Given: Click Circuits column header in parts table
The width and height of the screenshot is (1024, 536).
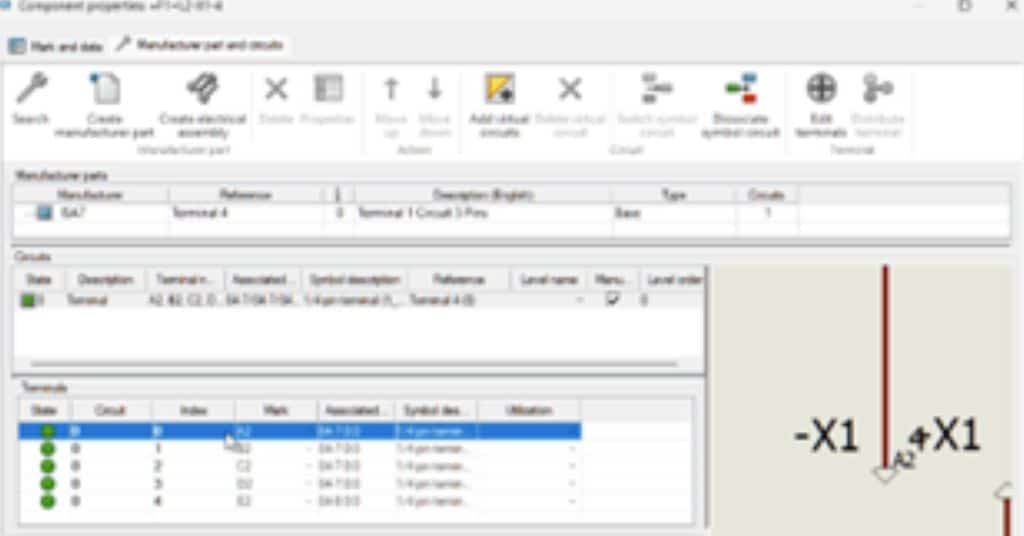Looking at the screenshot, I should 766,195.
